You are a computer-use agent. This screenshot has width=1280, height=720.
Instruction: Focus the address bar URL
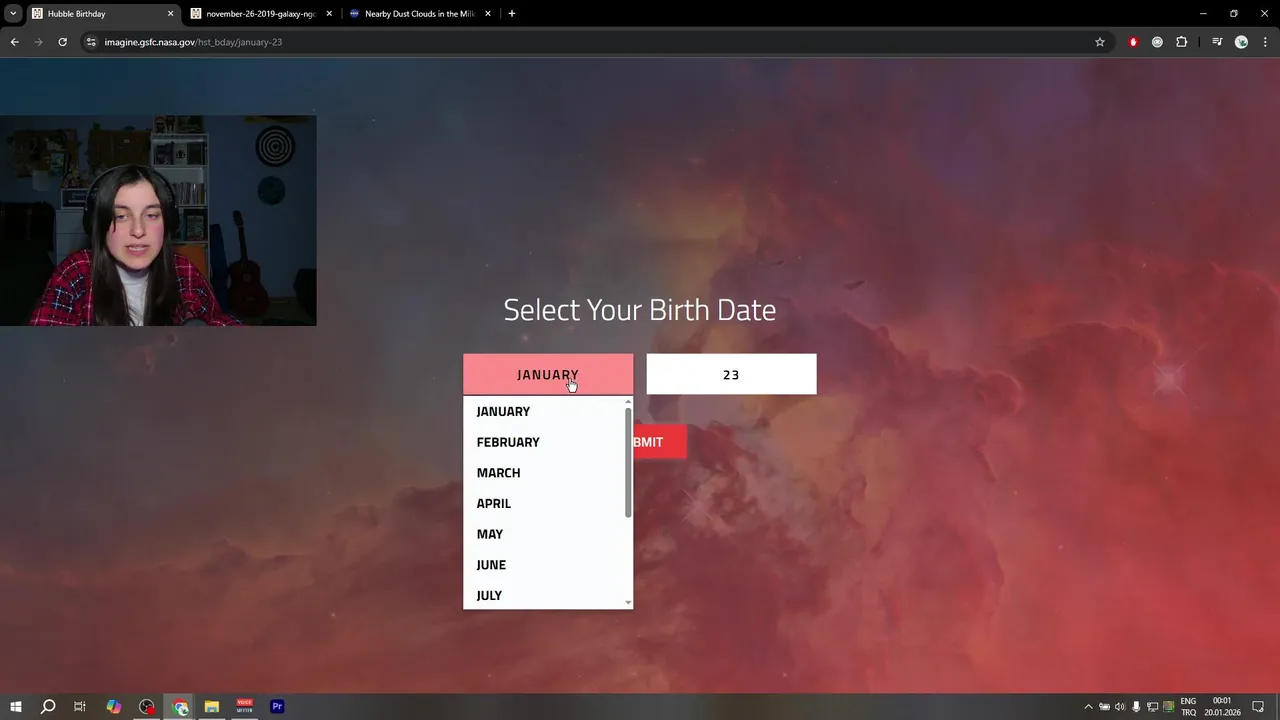[x=193, y=42]
